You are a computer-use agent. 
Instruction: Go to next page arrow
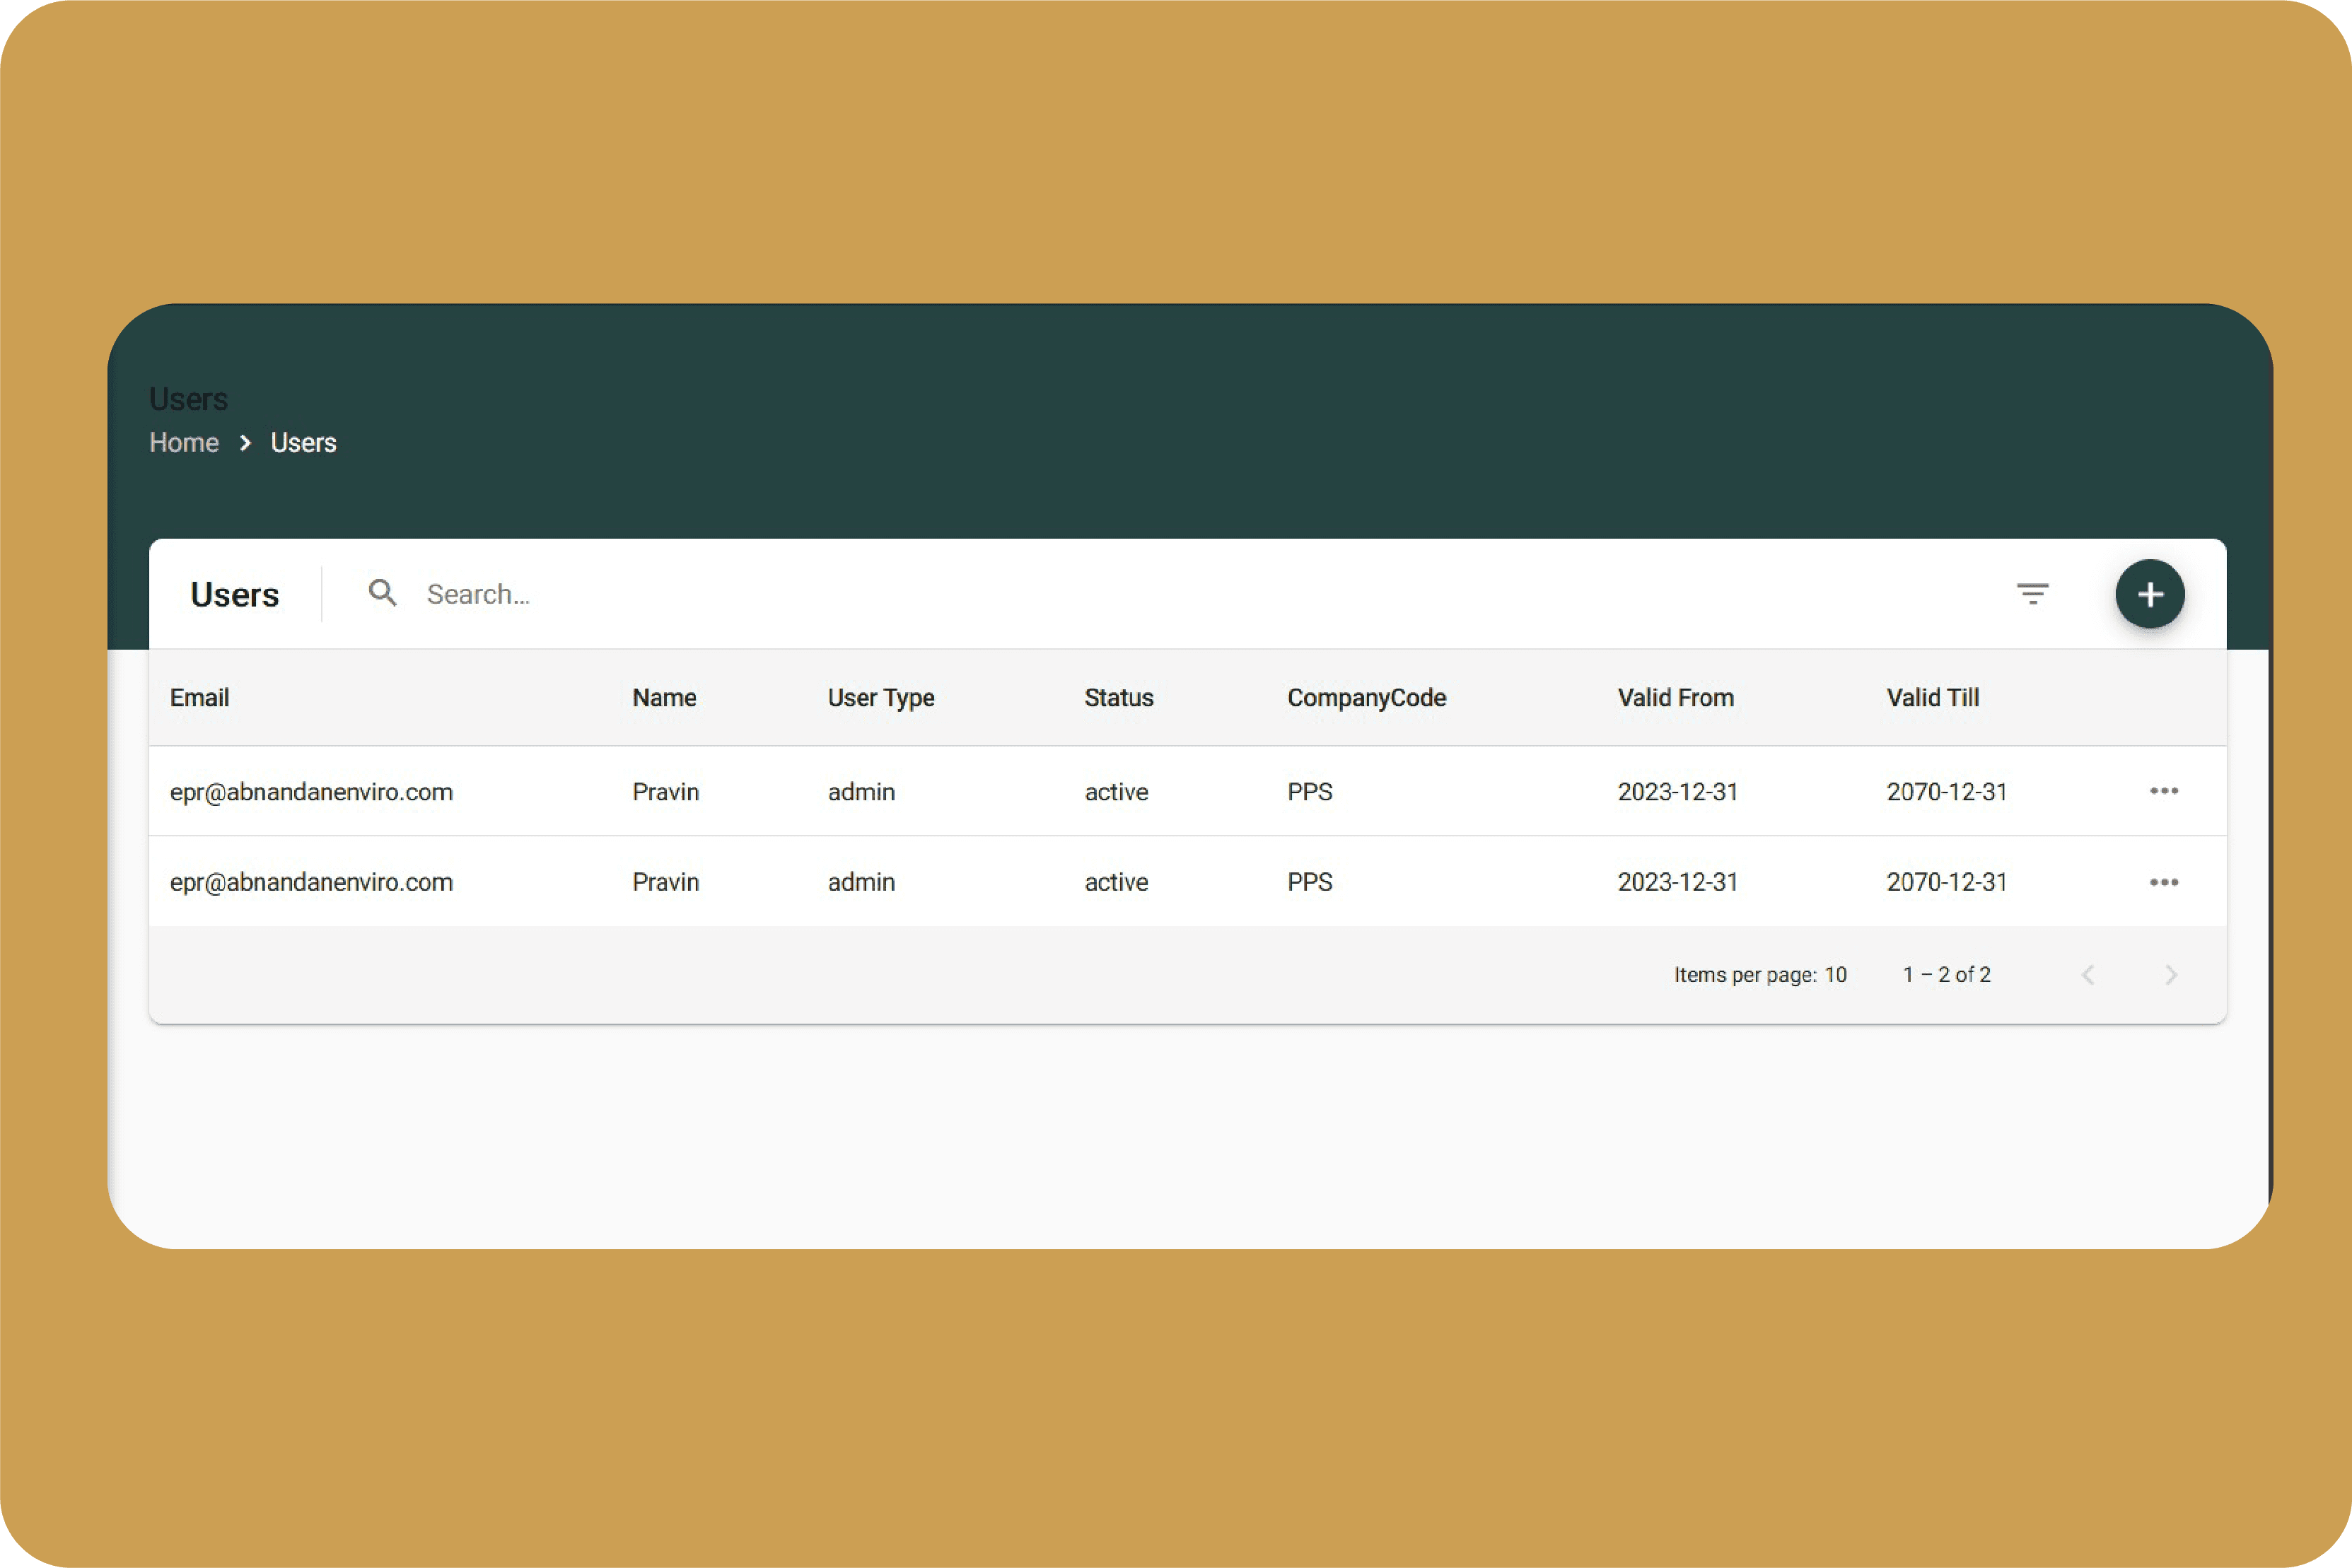click(x=2170, y=975)
